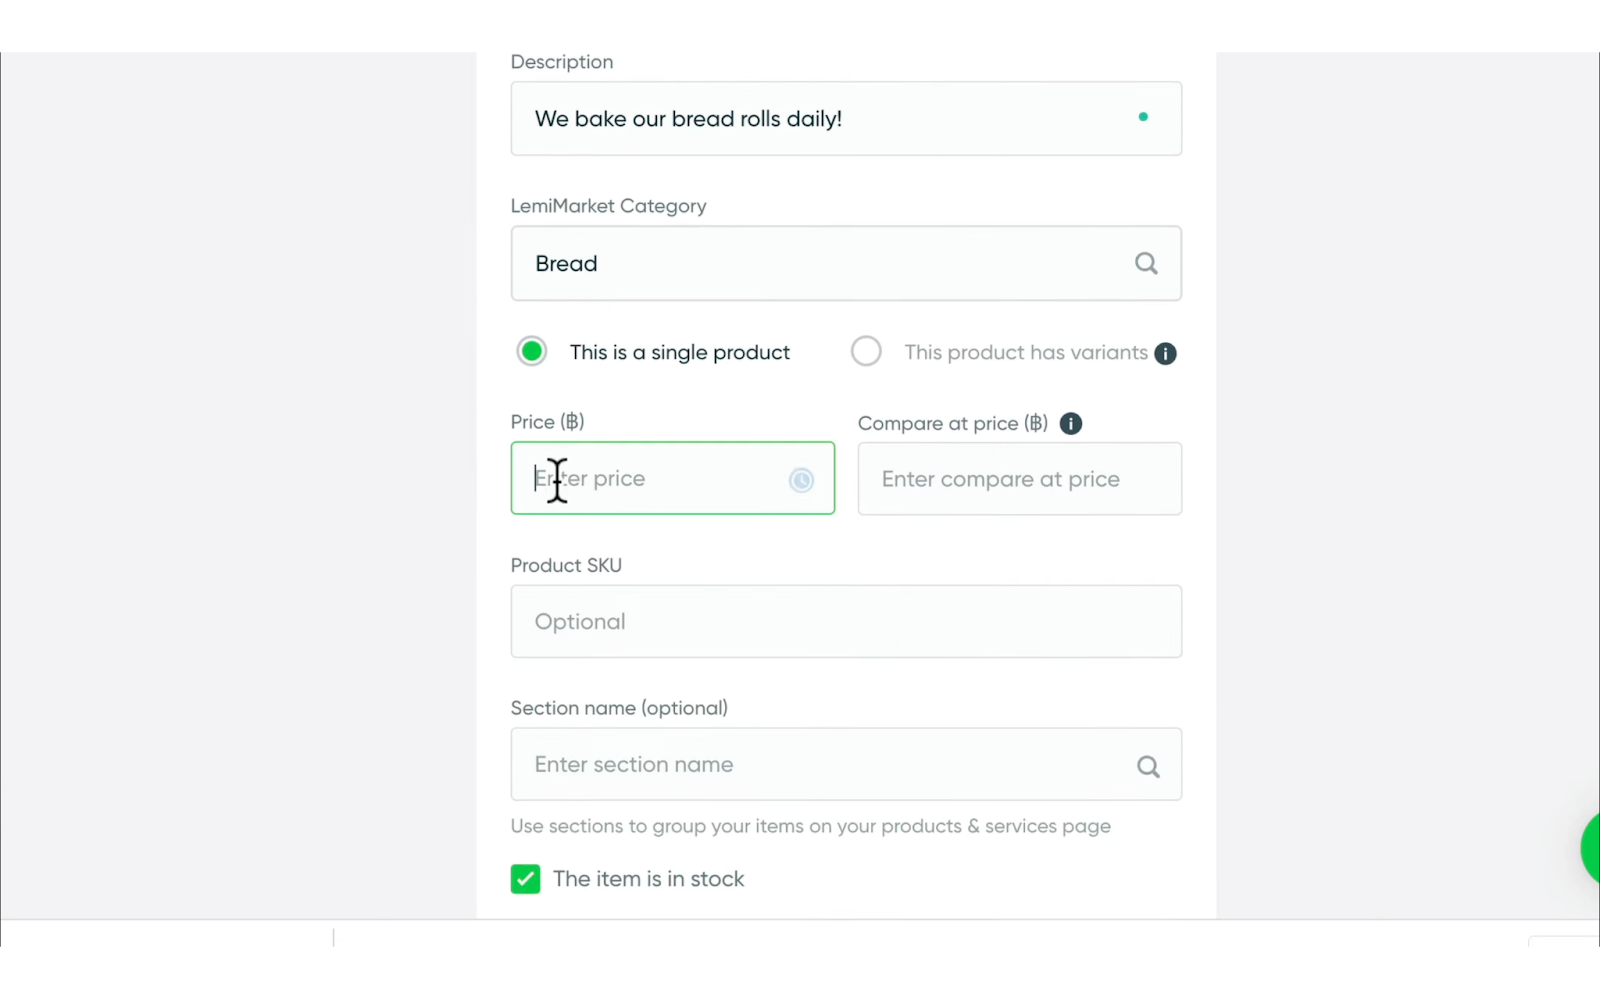This screenshot has height=1000, width=1600.
Task: Click the Description field with bread rolls text
Action: pyautogui.click(x=820, y=119)
